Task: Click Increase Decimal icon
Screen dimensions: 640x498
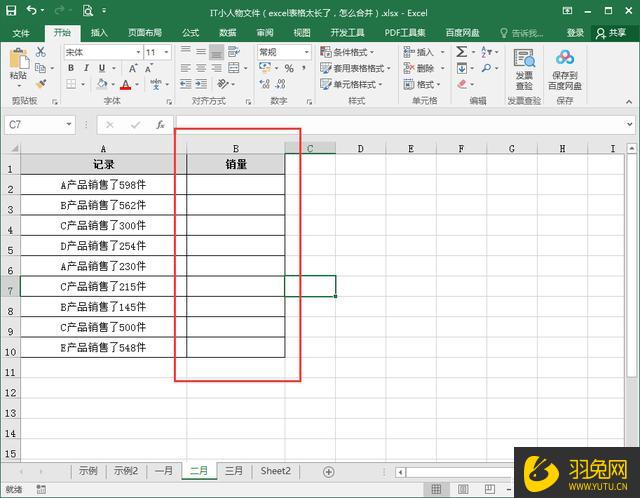Action: click(264, 84)
